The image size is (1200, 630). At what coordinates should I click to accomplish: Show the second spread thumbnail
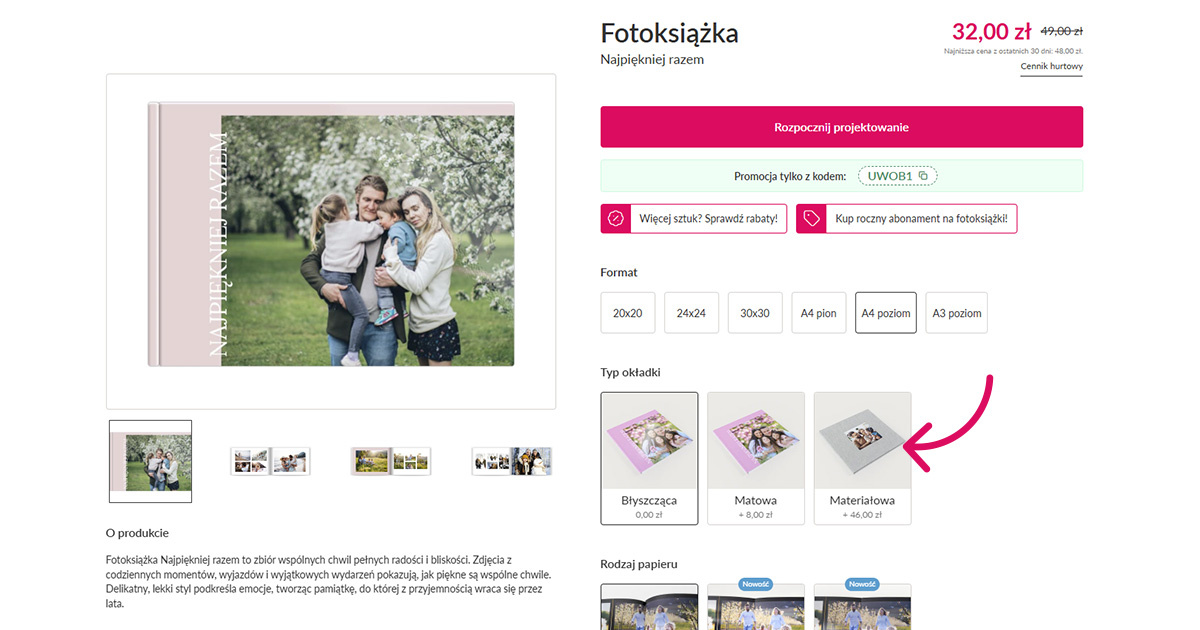tap(270, 461)
